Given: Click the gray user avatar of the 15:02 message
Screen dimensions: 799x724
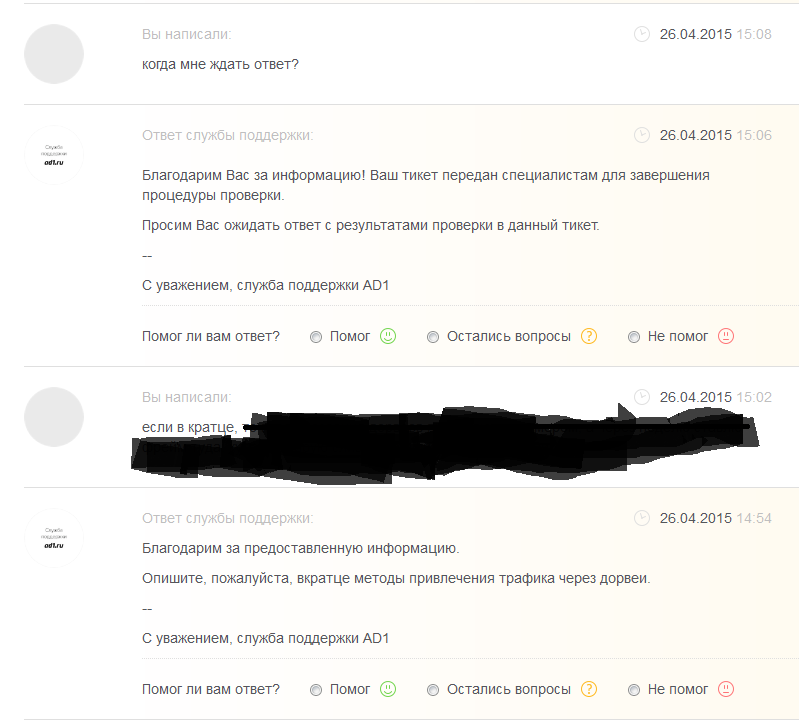Looking at the screenshot, I should [54, 417].
